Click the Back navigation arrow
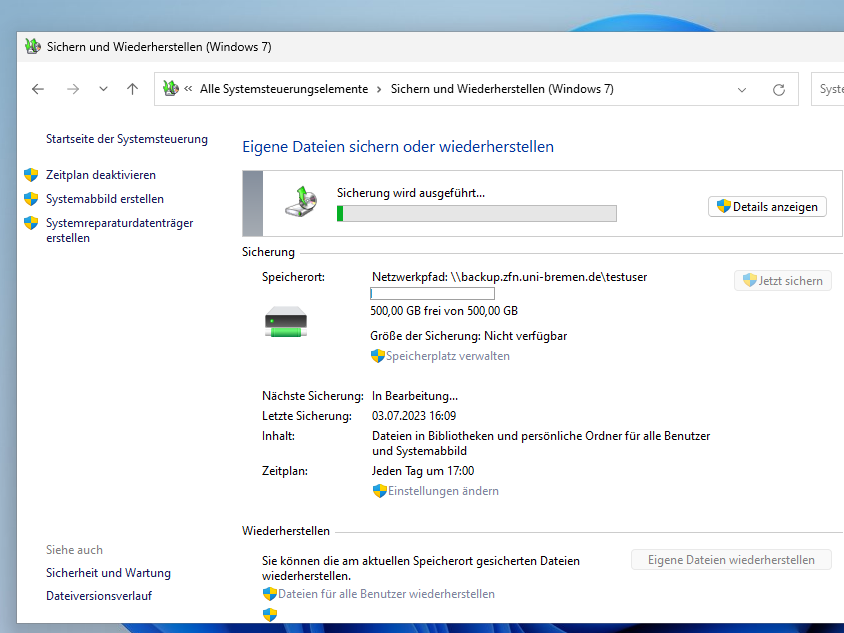The height and width of the screenshot is (633, 844). coord(38,89)
